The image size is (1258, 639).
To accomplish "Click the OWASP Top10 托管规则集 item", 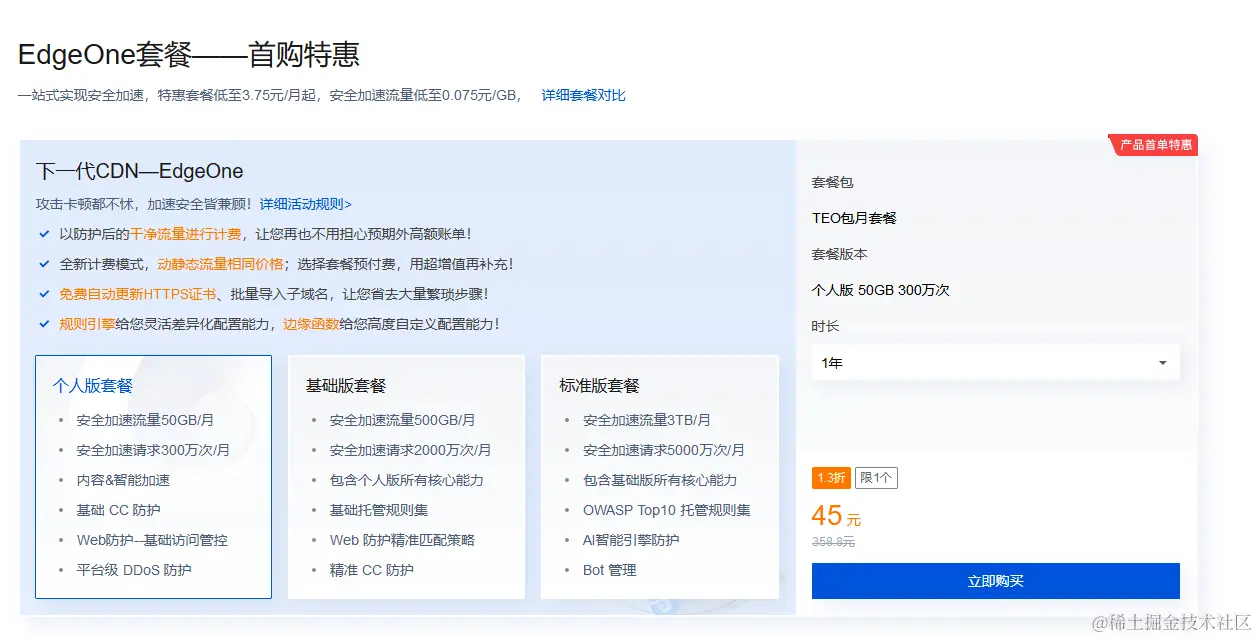I will (x=667, y=510).
